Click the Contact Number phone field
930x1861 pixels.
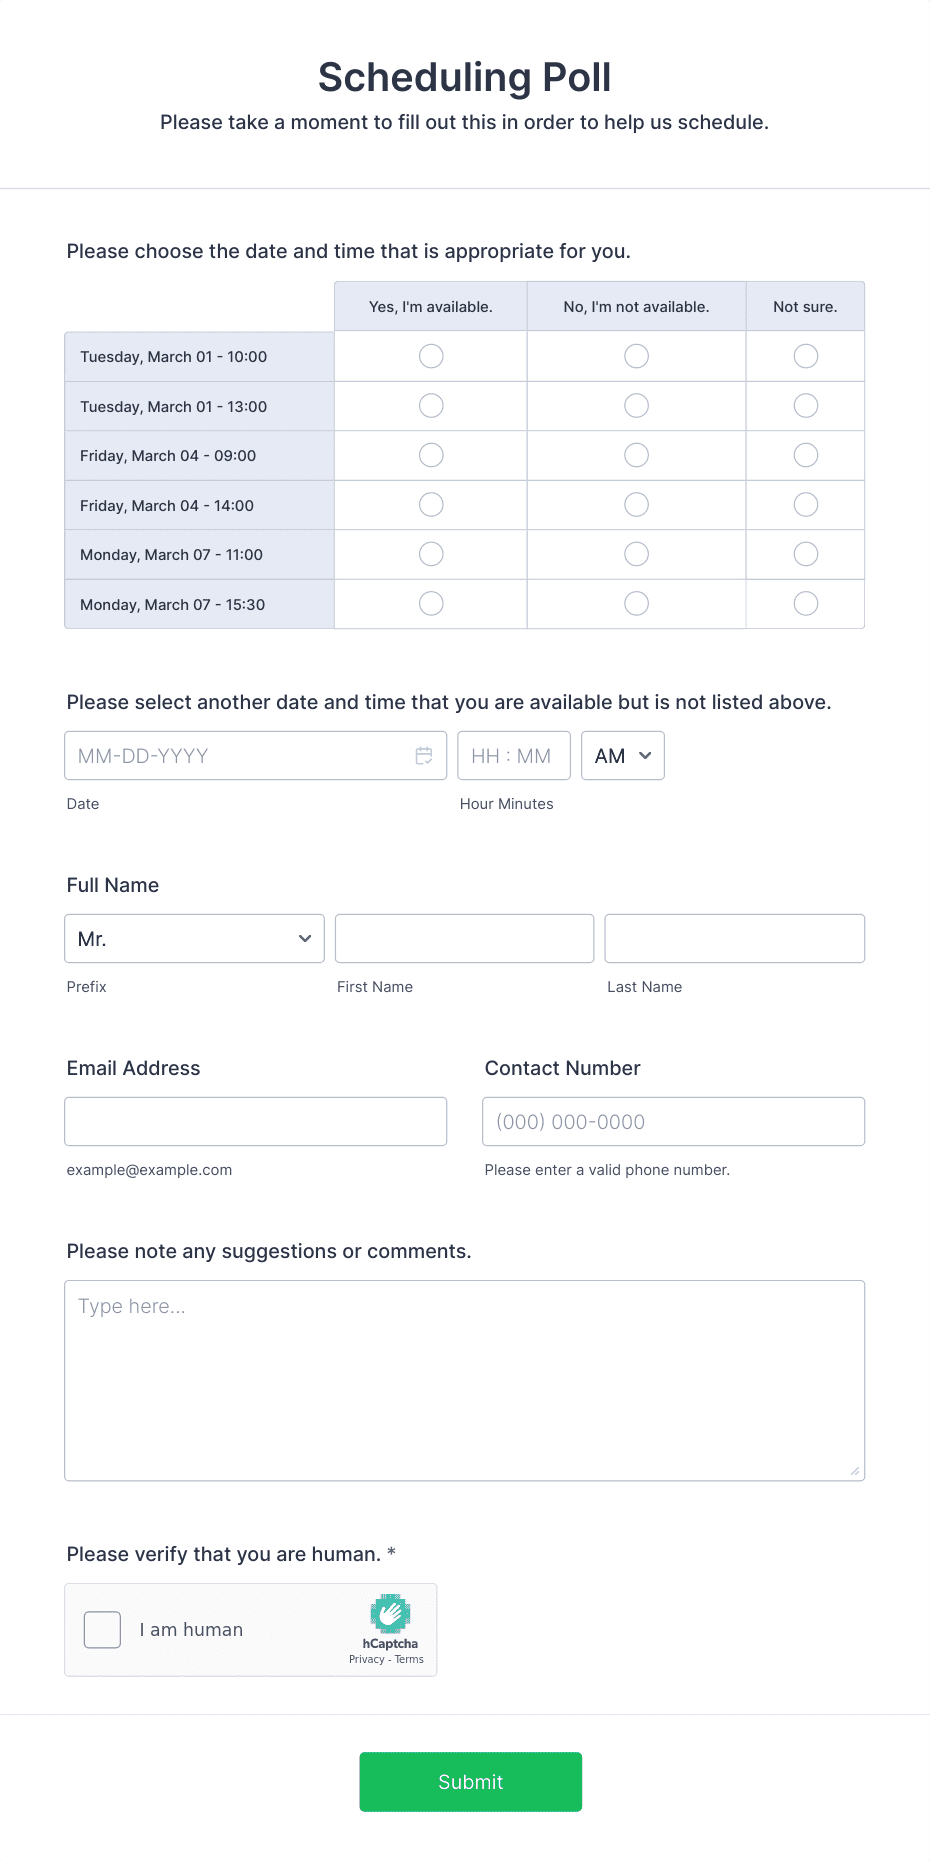[x=673, y=1122]
